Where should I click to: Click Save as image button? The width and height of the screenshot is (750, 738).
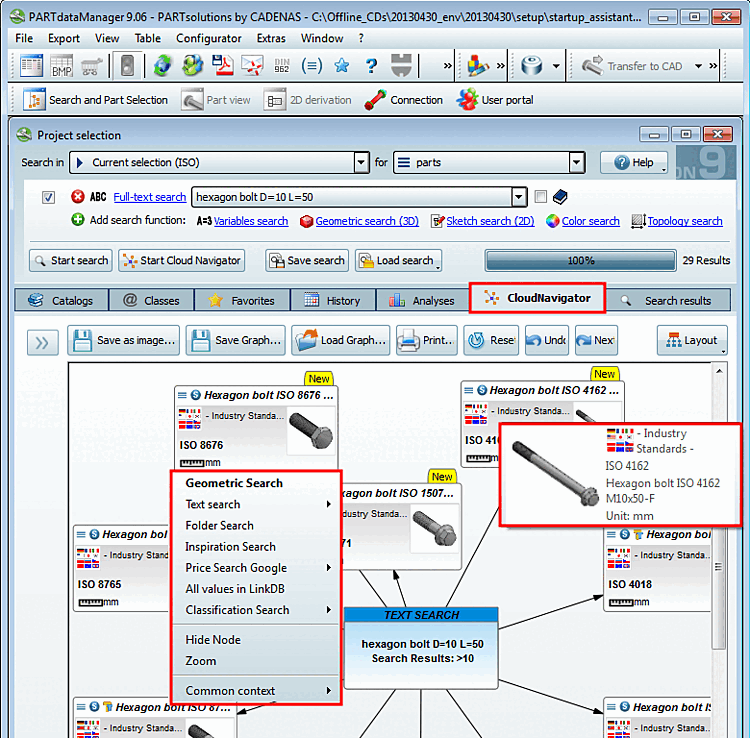(x=124, y=341)
